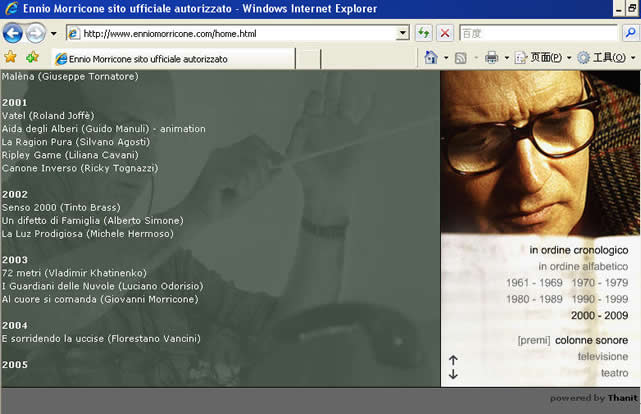This screenshot has height=414, width=641.
Task: Click the 2003 year heading
Action: click(14, 260)
